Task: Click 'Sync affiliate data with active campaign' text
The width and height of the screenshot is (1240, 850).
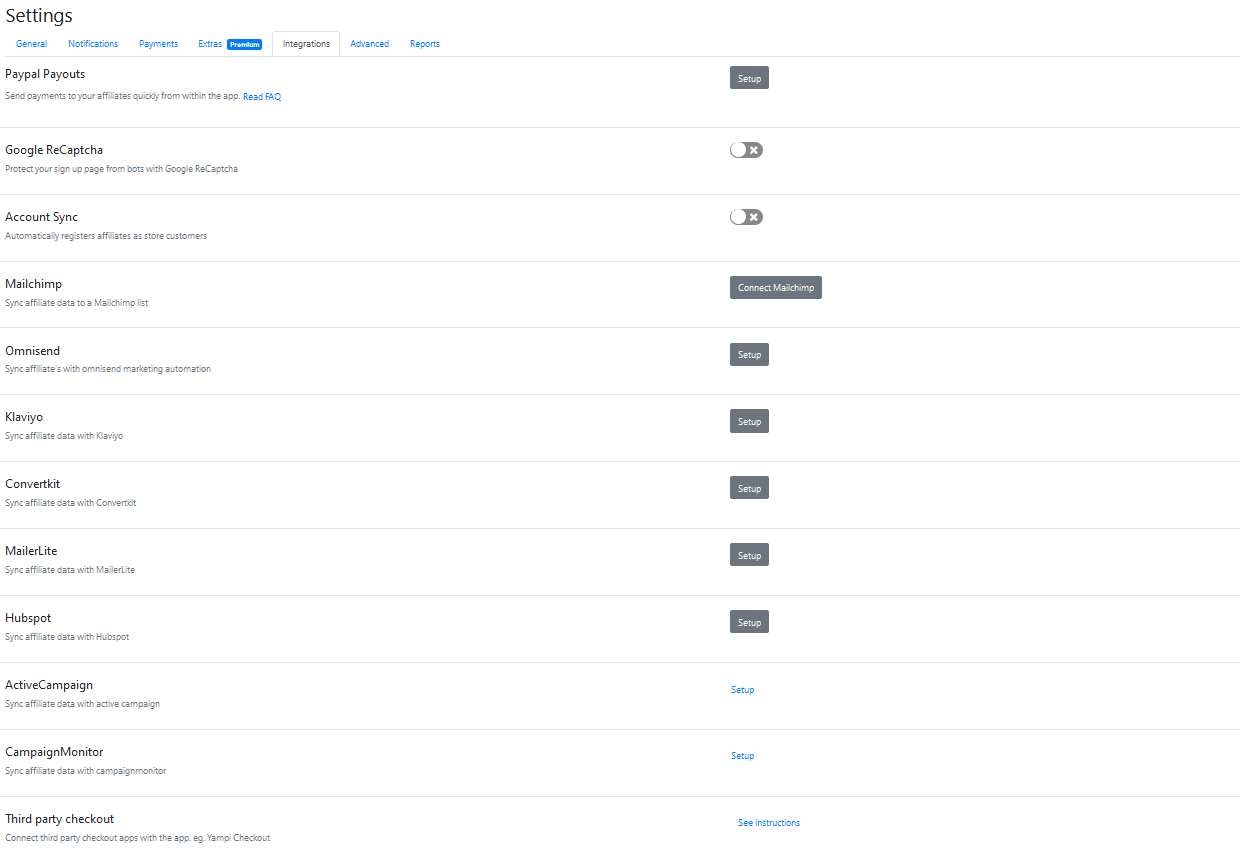Action: coord(82,704)
